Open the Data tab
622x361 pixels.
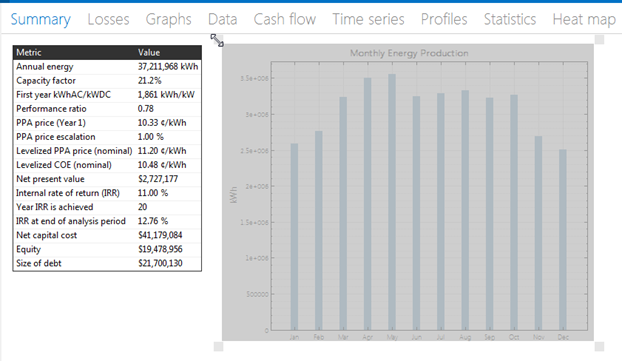click(223, 19)
